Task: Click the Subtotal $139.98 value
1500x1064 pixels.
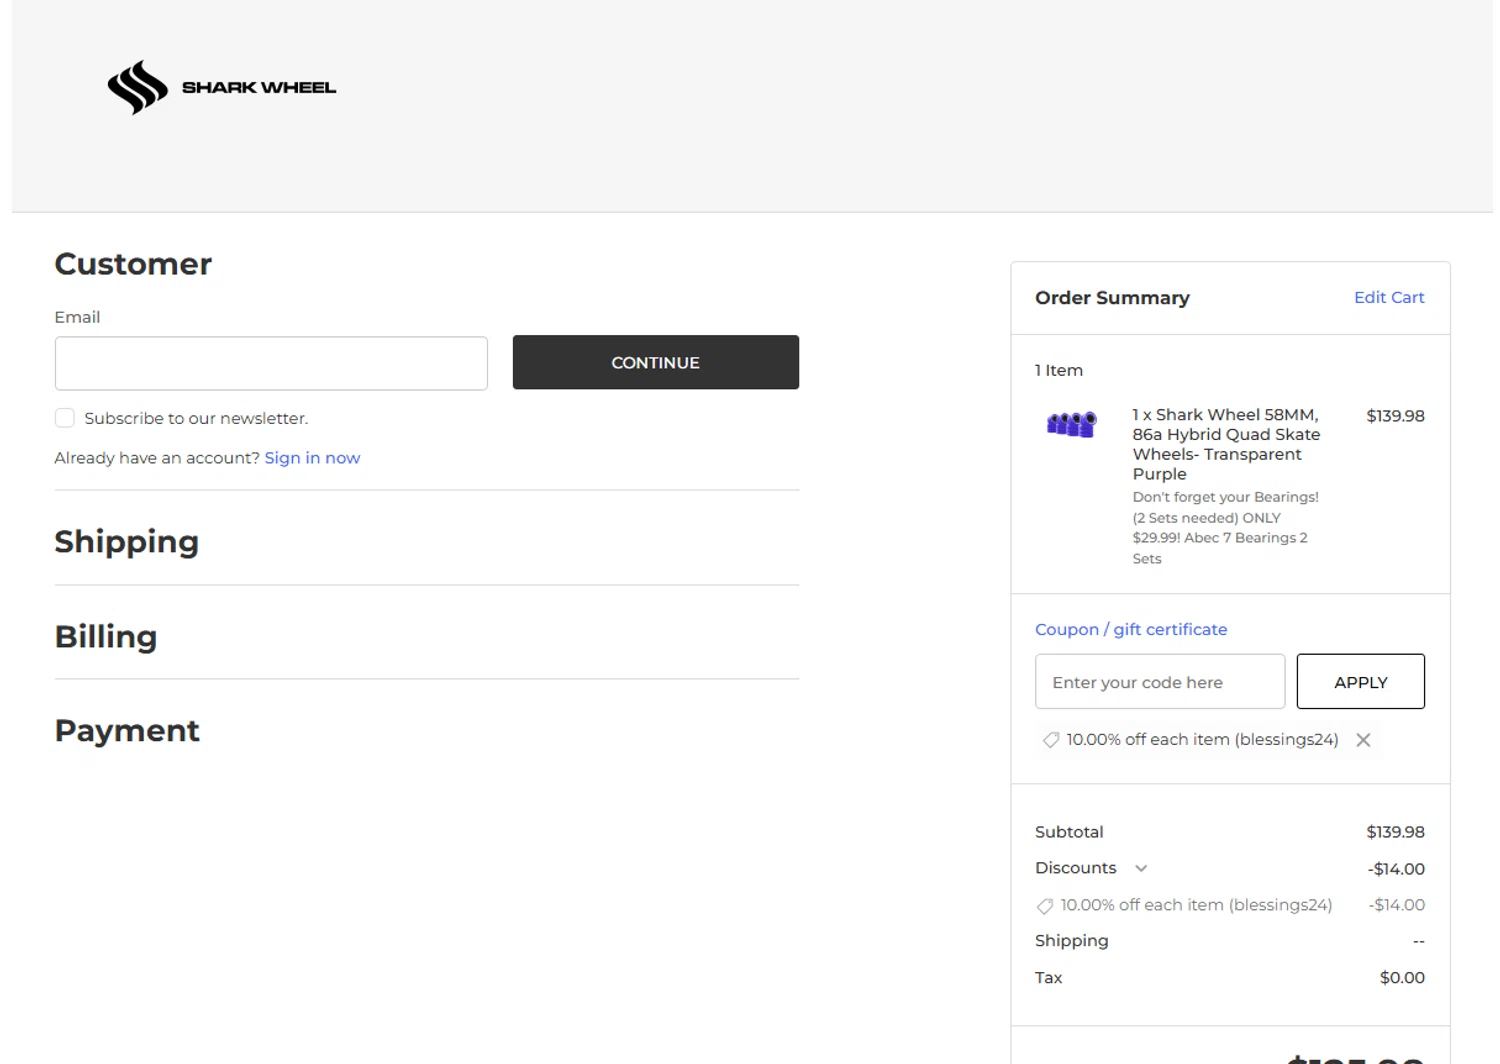Action: pyautogui.click(x=1395, y=832)
